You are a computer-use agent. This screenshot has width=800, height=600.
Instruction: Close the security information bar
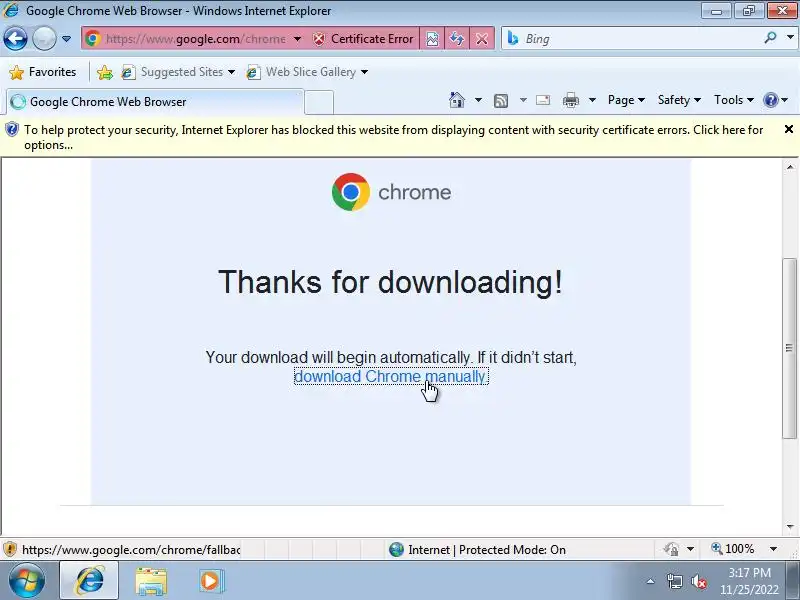(789, 129)
